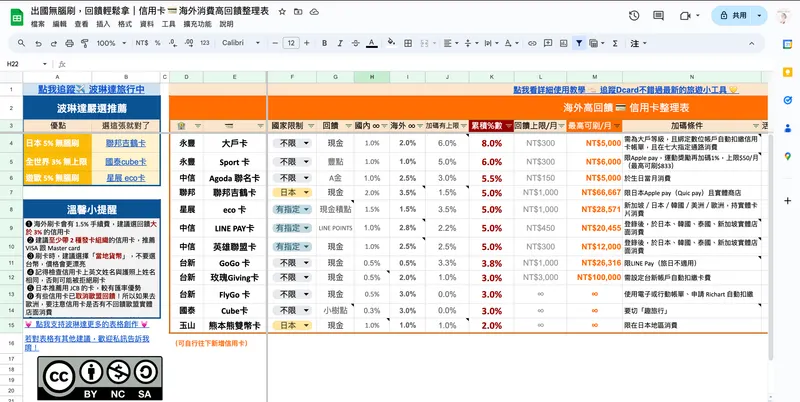Viewport: 800px width, 402px height.
Task: Open Google Calendar side panel
Action: coord(787,44)
